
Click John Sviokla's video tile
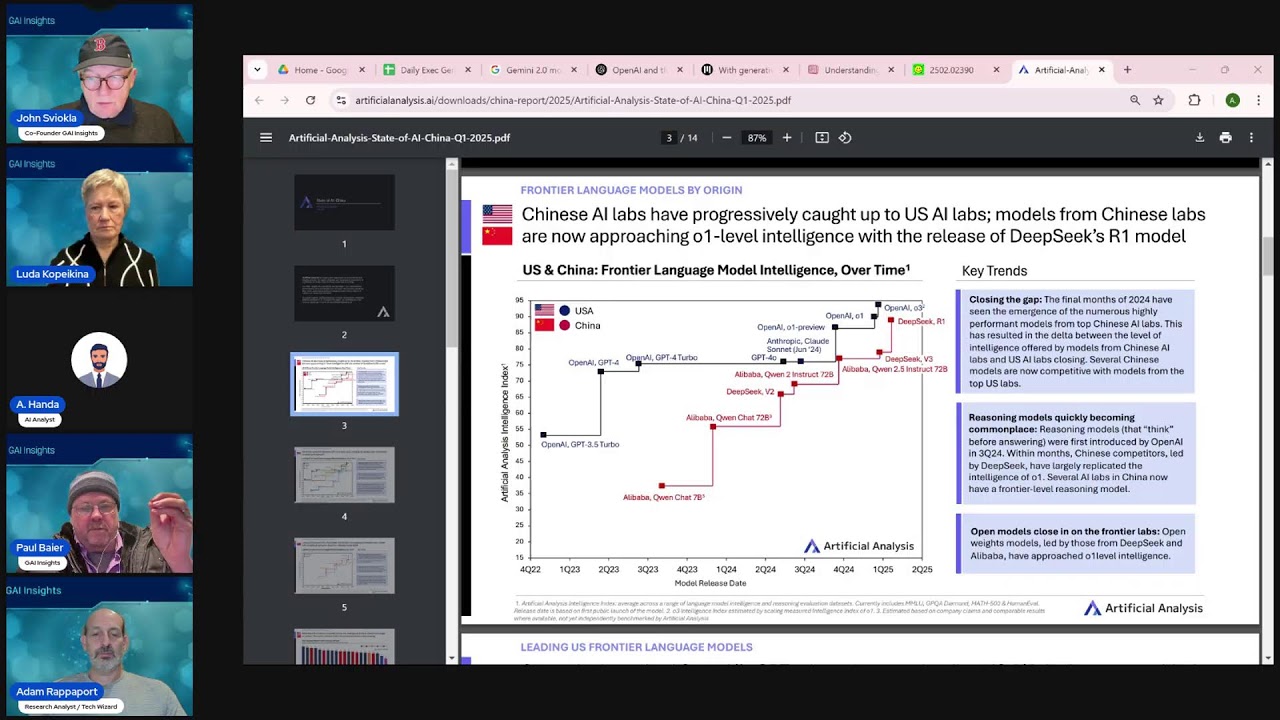(99, 74)
